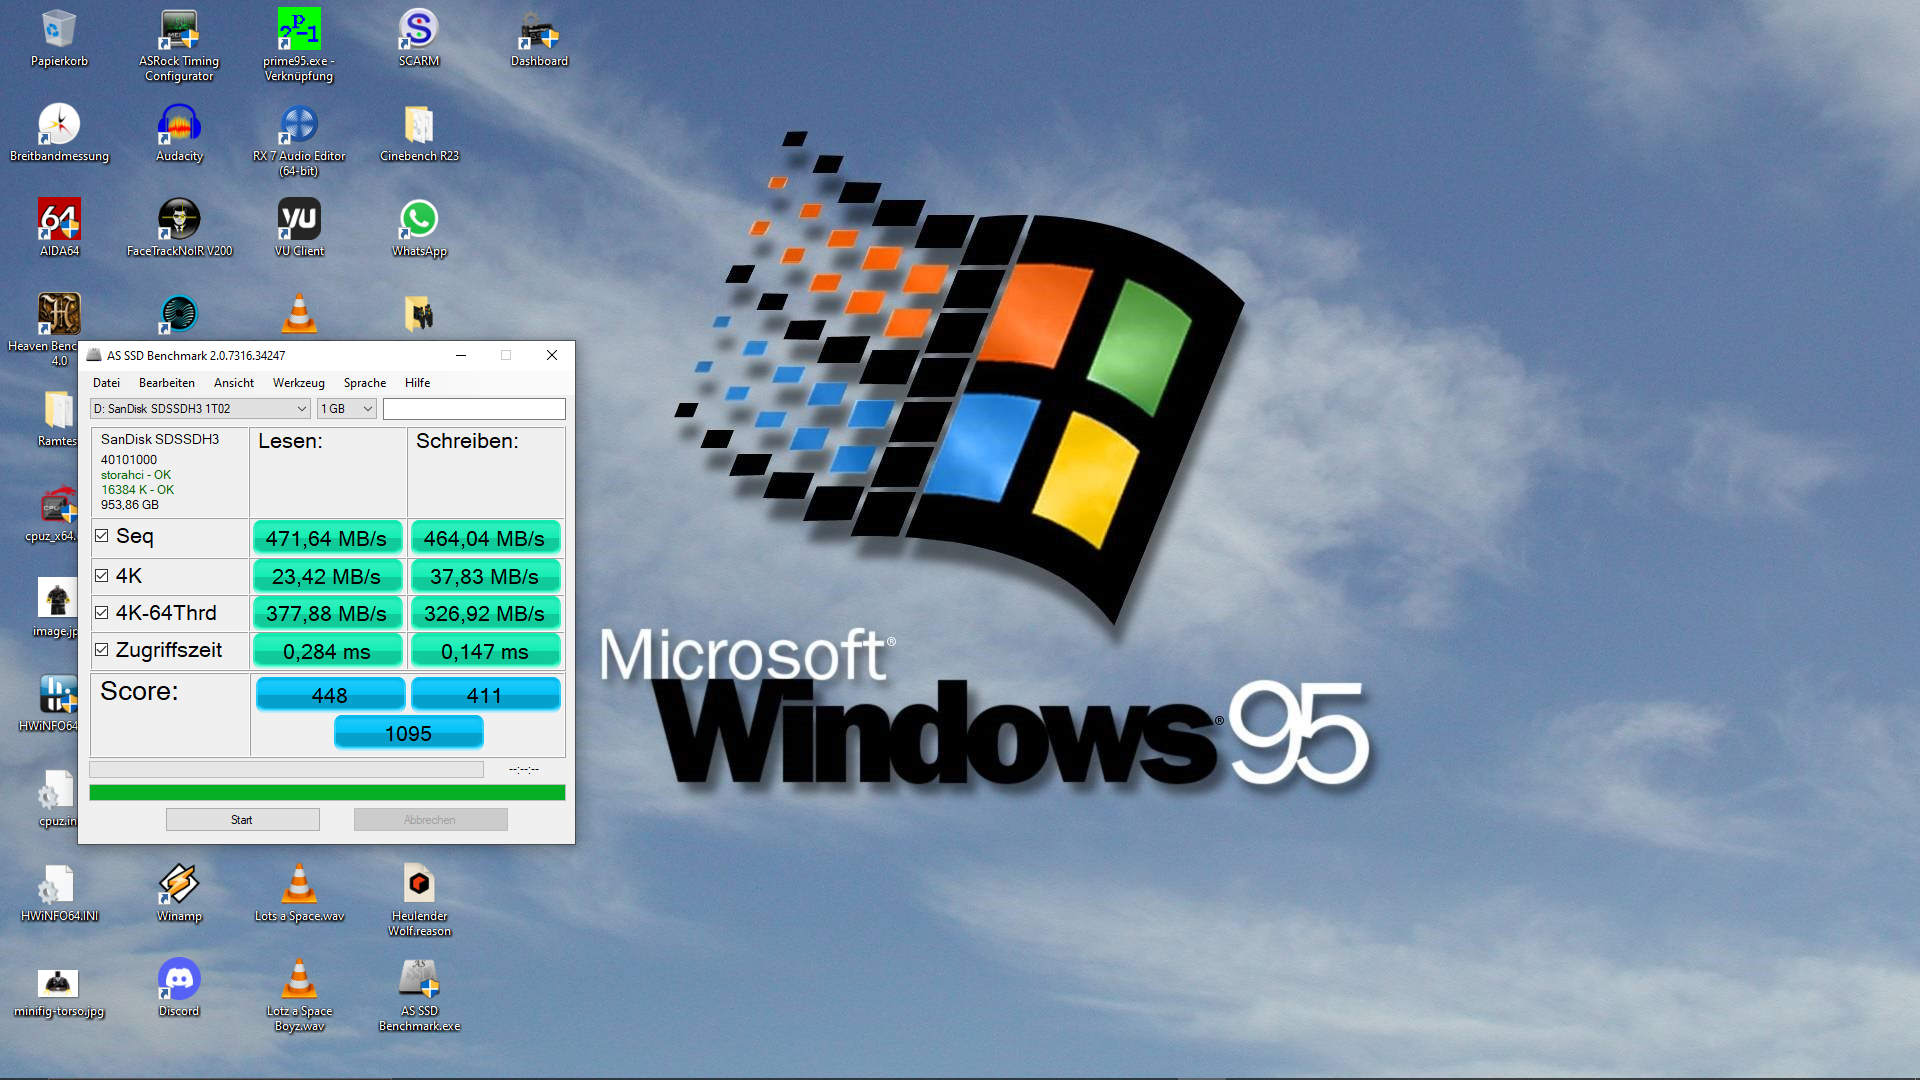Select the Cinebench R23 folder icon
This screenshot has height=1080, width=1920.
[x=419, y=125]
